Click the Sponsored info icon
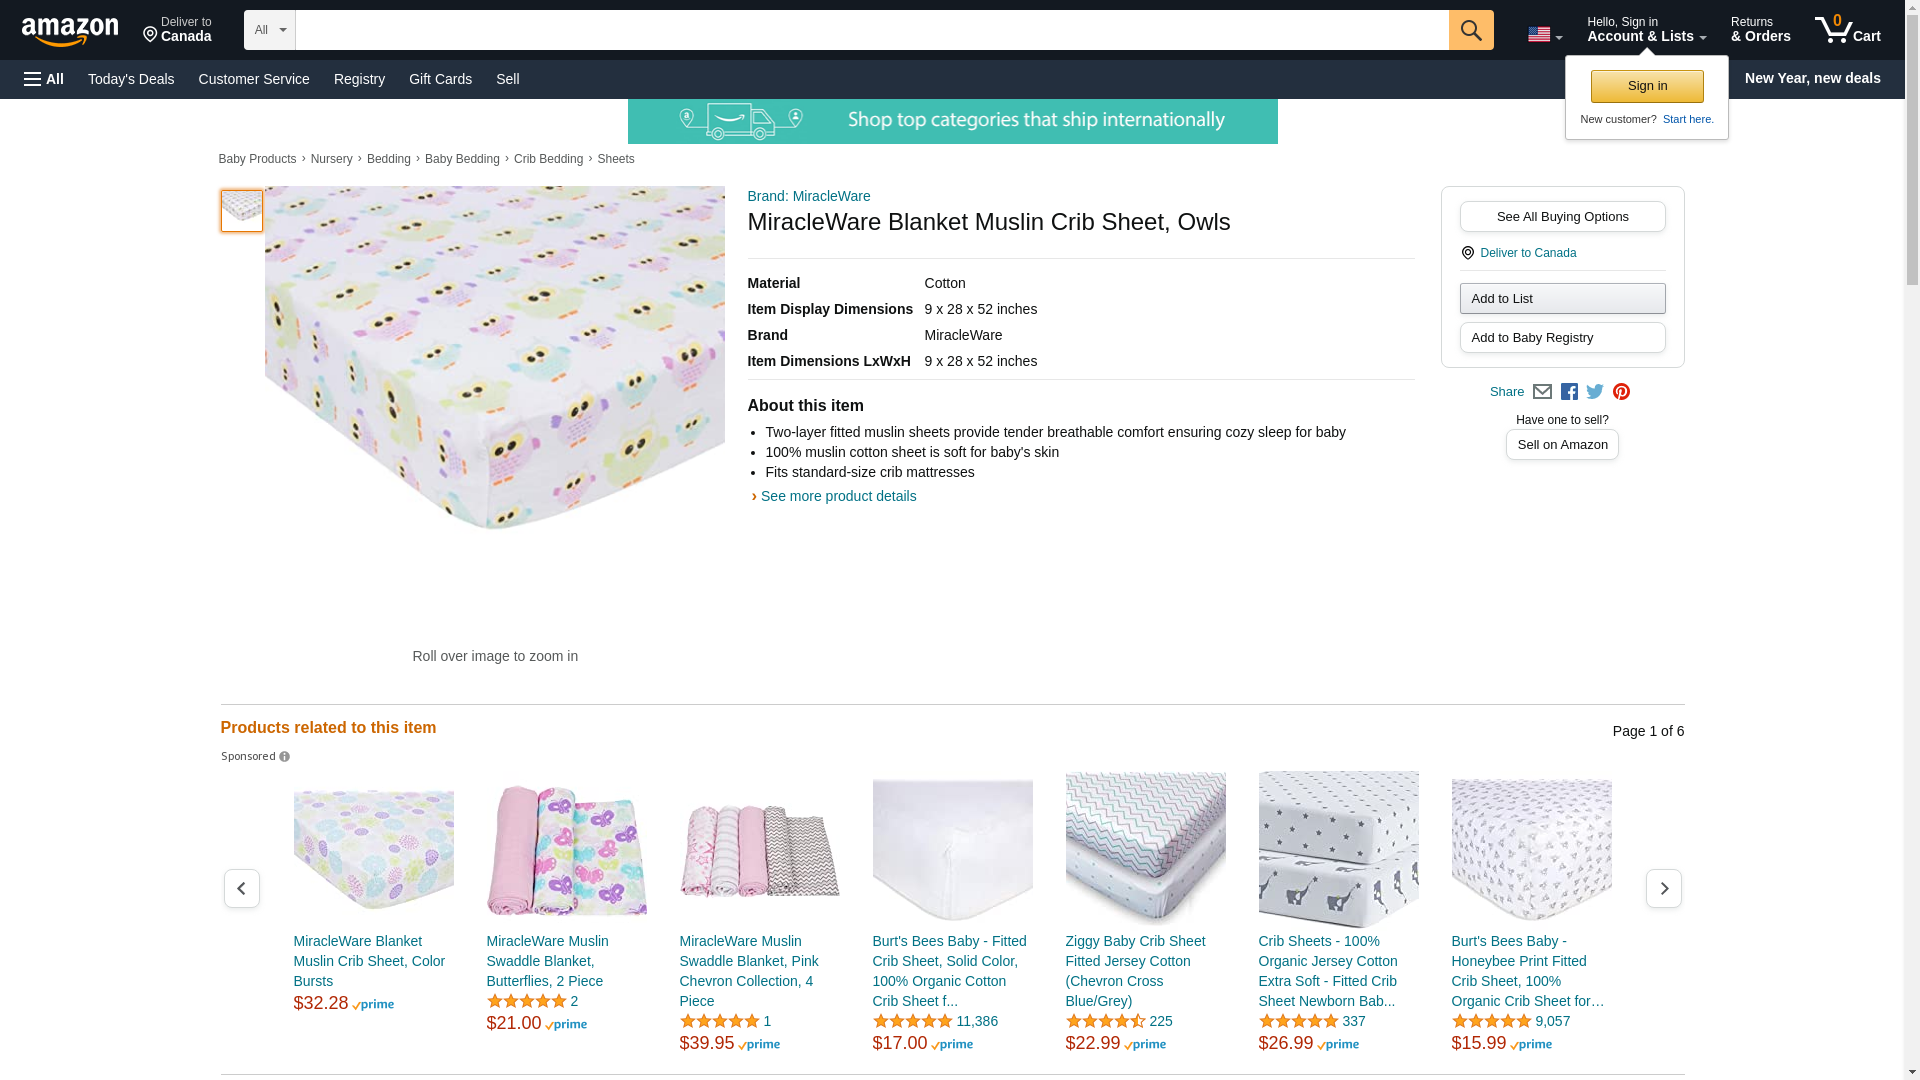The image size is (1920, 1080). (x=284, y=757)
